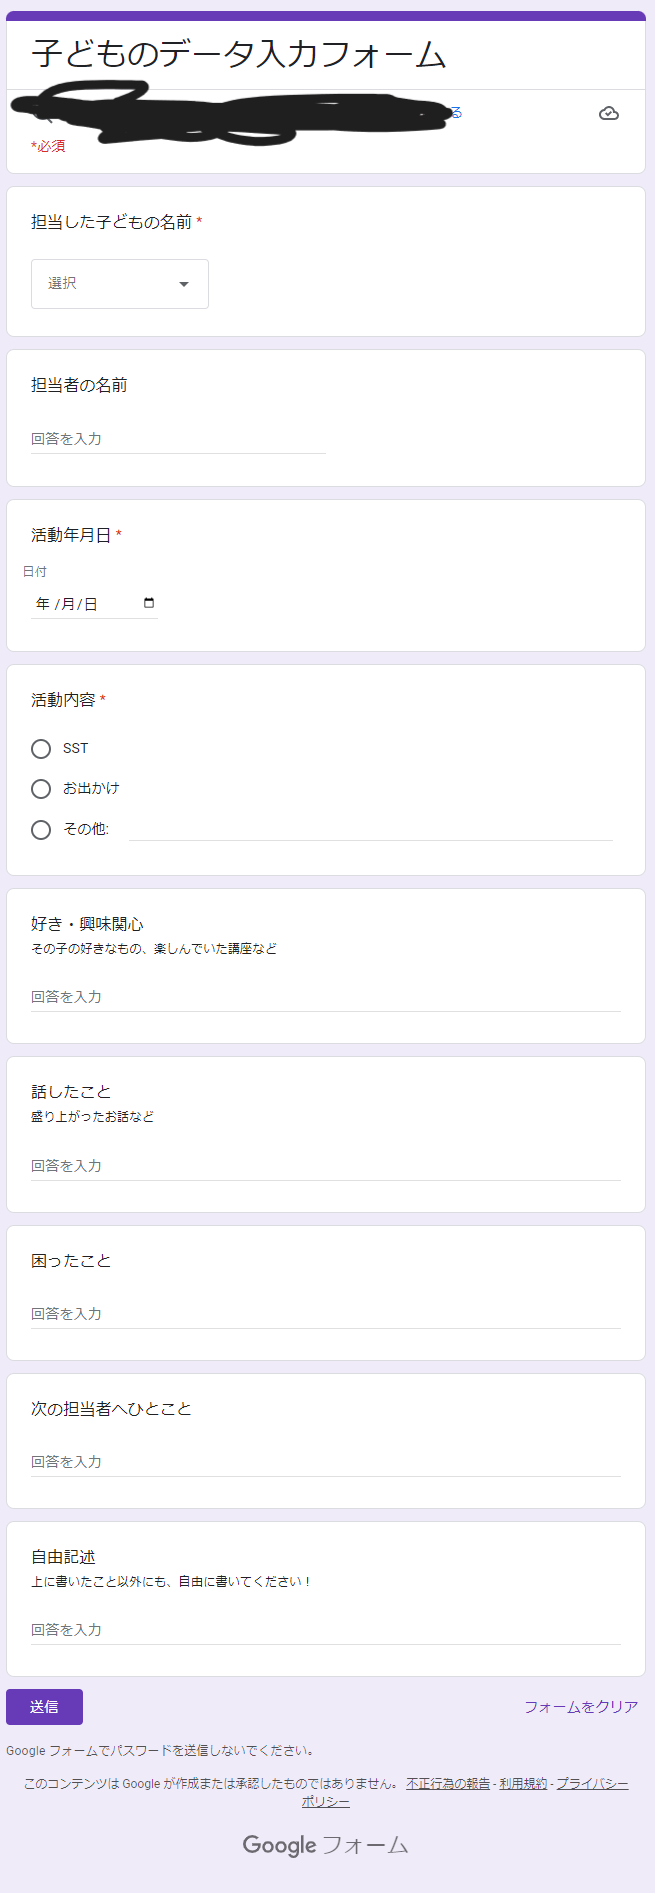Select the SST radio button
The width and height of the screenshot is (655, 1893).
(41, 748)
